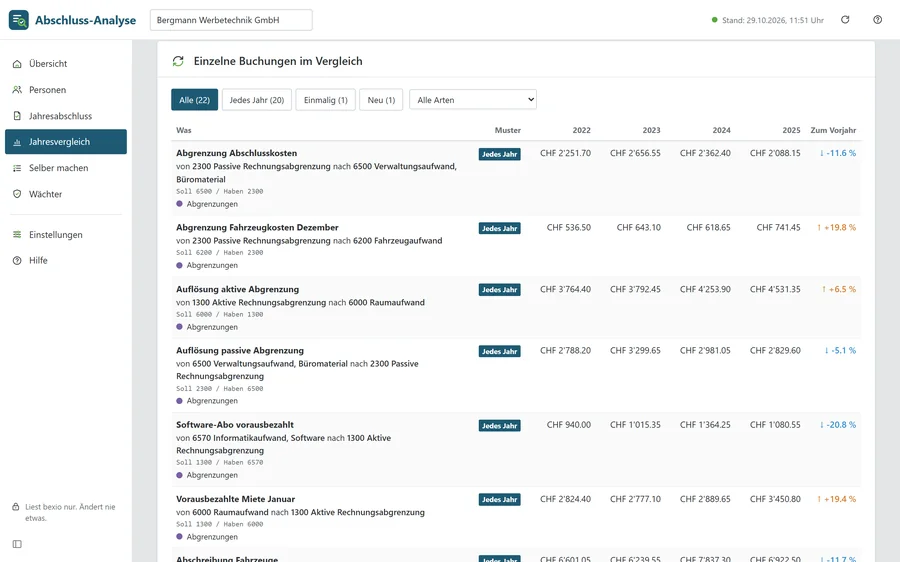Screen dimensions: 900x562
Task: Click the title 'Auflösung aktive Abgrenzung'
Action: click(238, 289)
